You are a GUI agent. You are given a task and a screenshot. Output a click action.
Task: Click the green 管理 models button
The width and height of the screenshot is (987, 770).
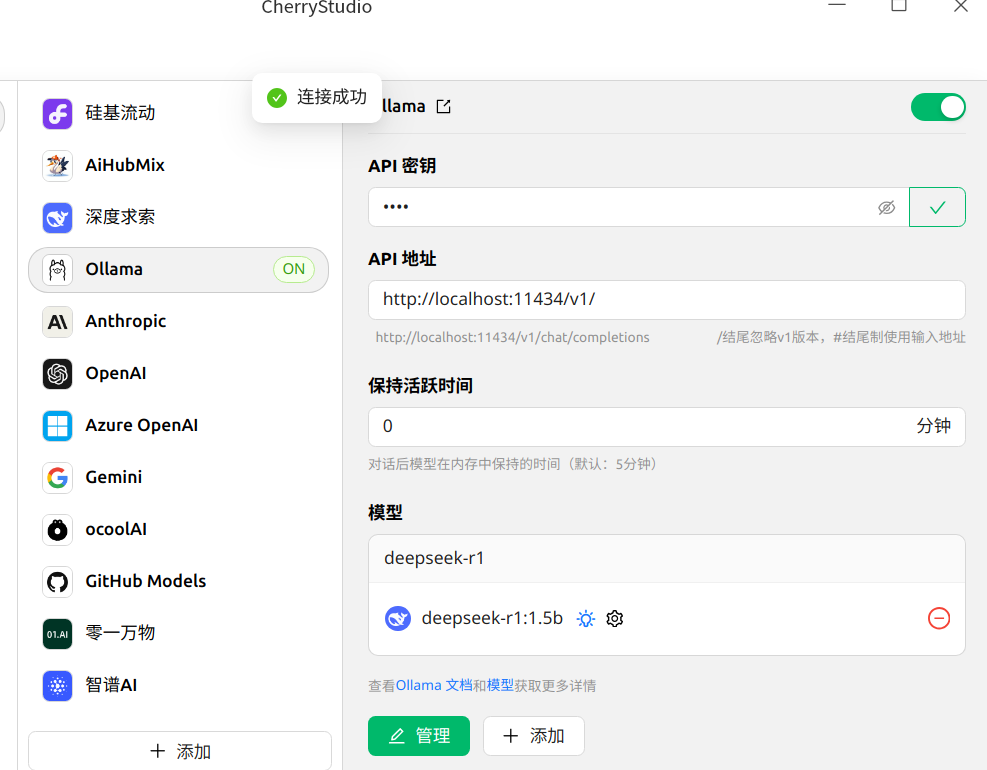(419, 736)
